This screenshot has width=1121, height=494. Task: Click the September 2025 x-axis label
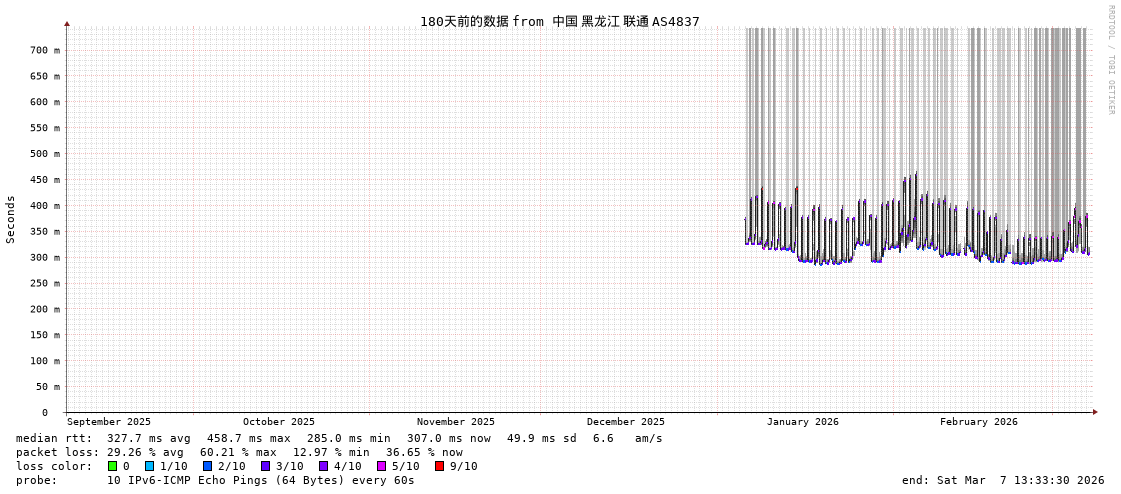point(109,422)
